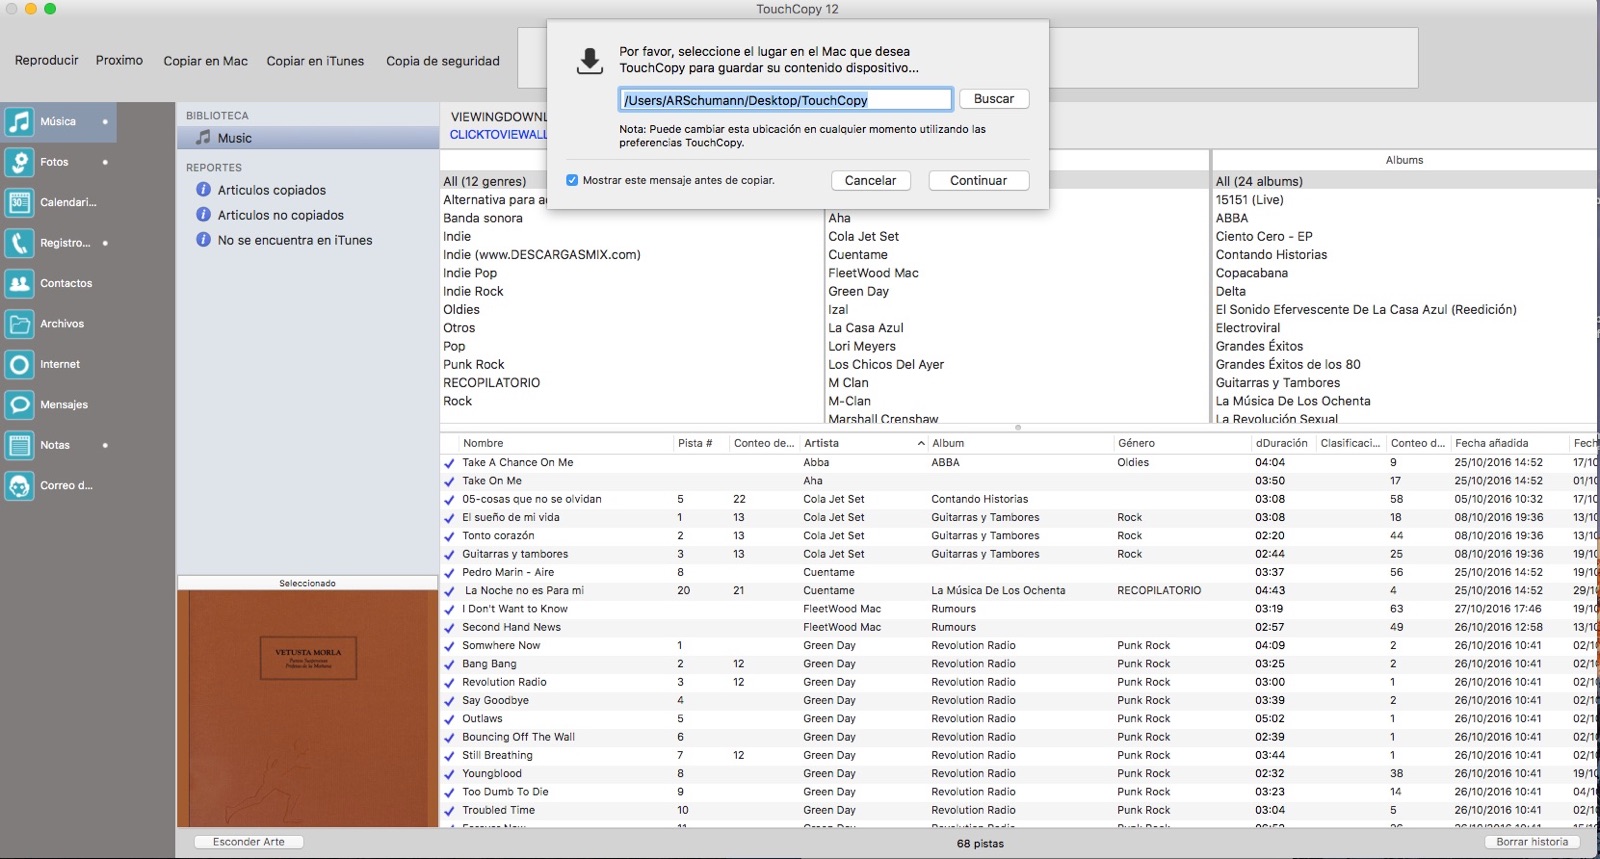Screen dimensions: 1600x859
Task: Click info icon beside Articulos copiados
Action: (x=203, y=190)
